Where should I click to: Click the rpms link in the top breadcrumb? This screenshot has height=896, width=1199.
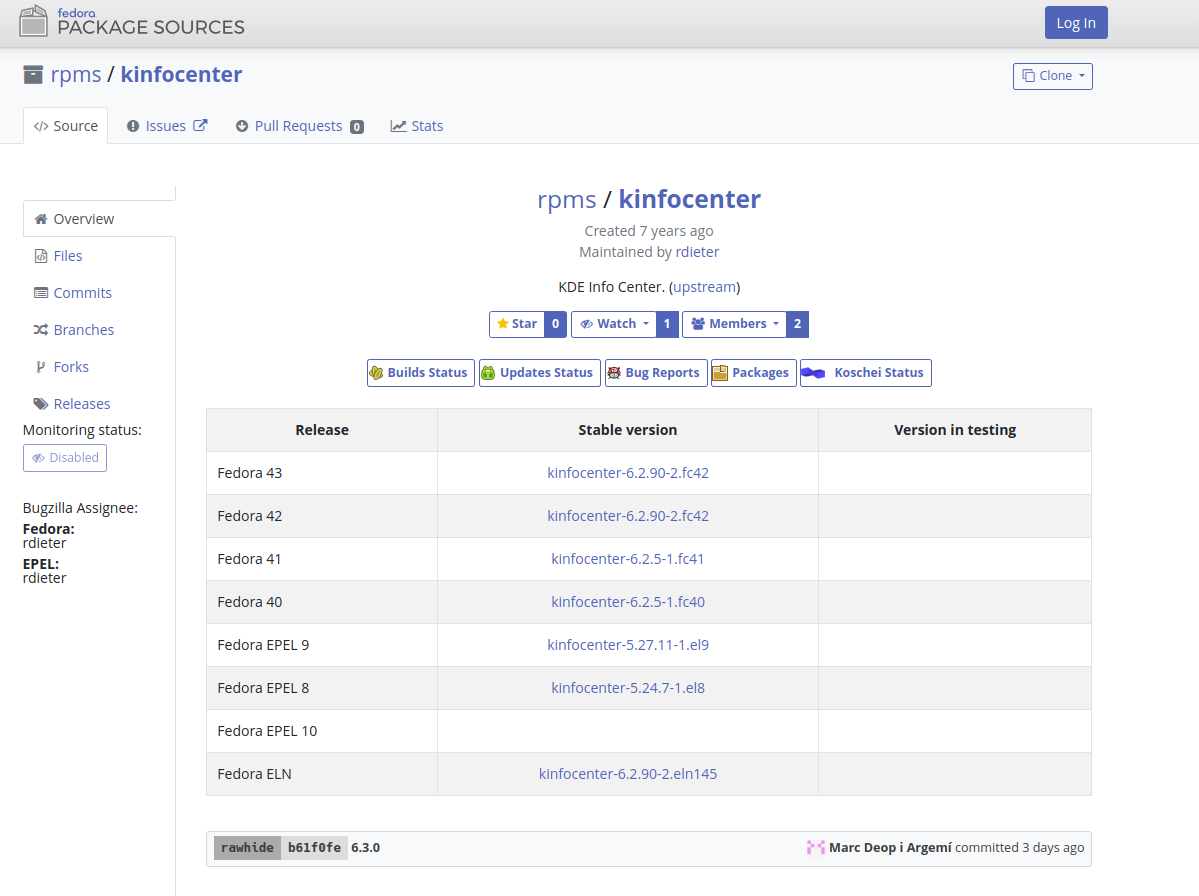point(76,74)
